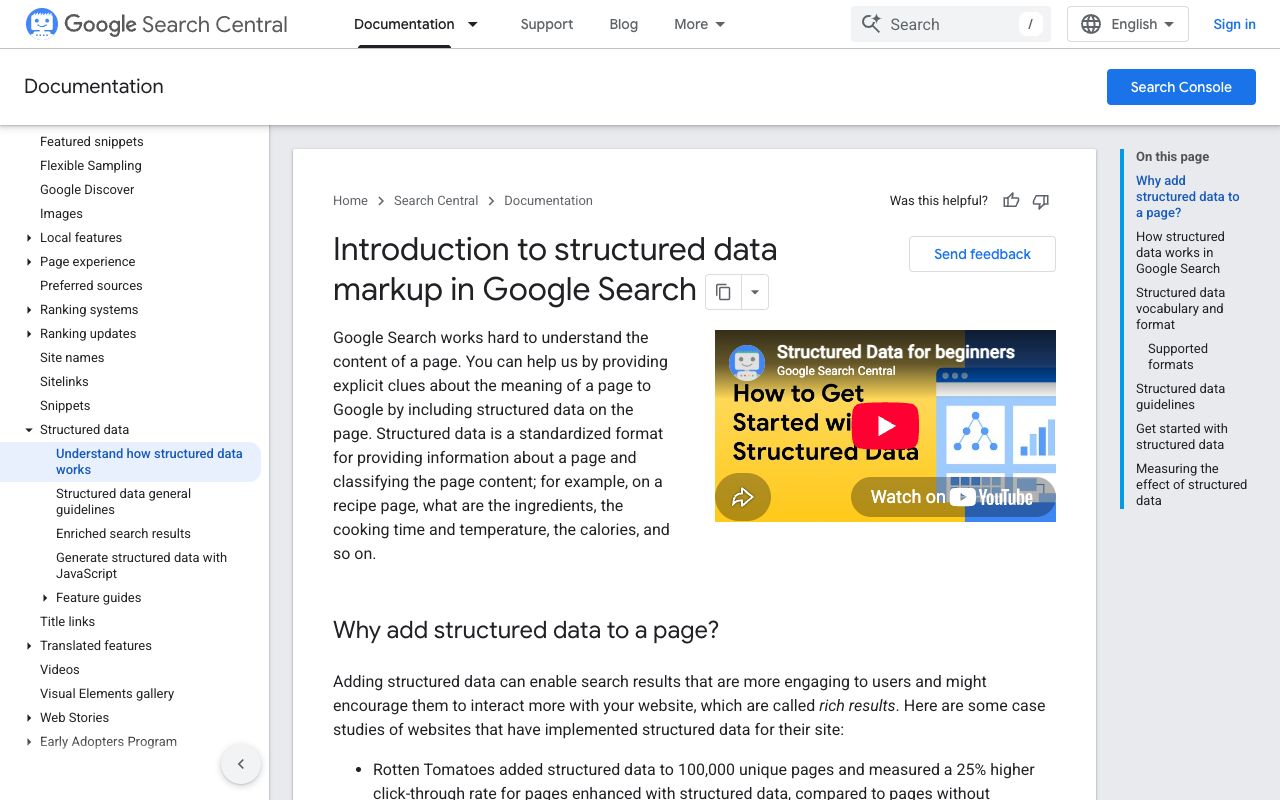Open the copy page options dropdown arrow
The height and width of the screenshot is (800, 1280).
point(755,292)
